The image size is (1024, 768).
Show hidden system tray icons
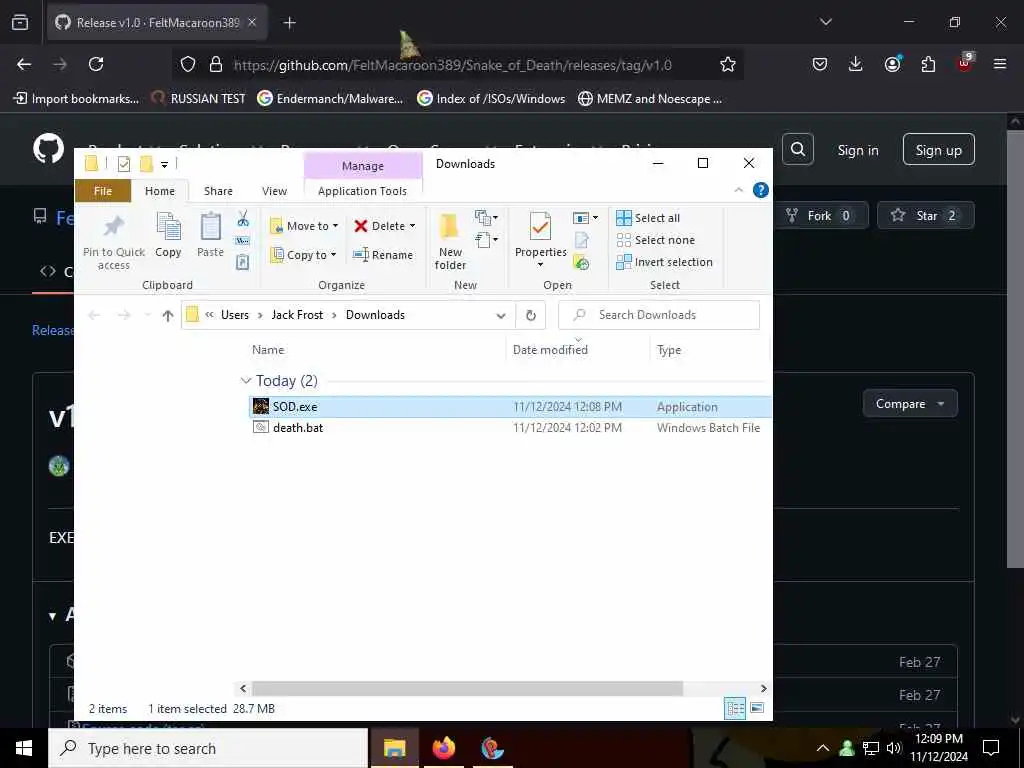coord(823,748)
